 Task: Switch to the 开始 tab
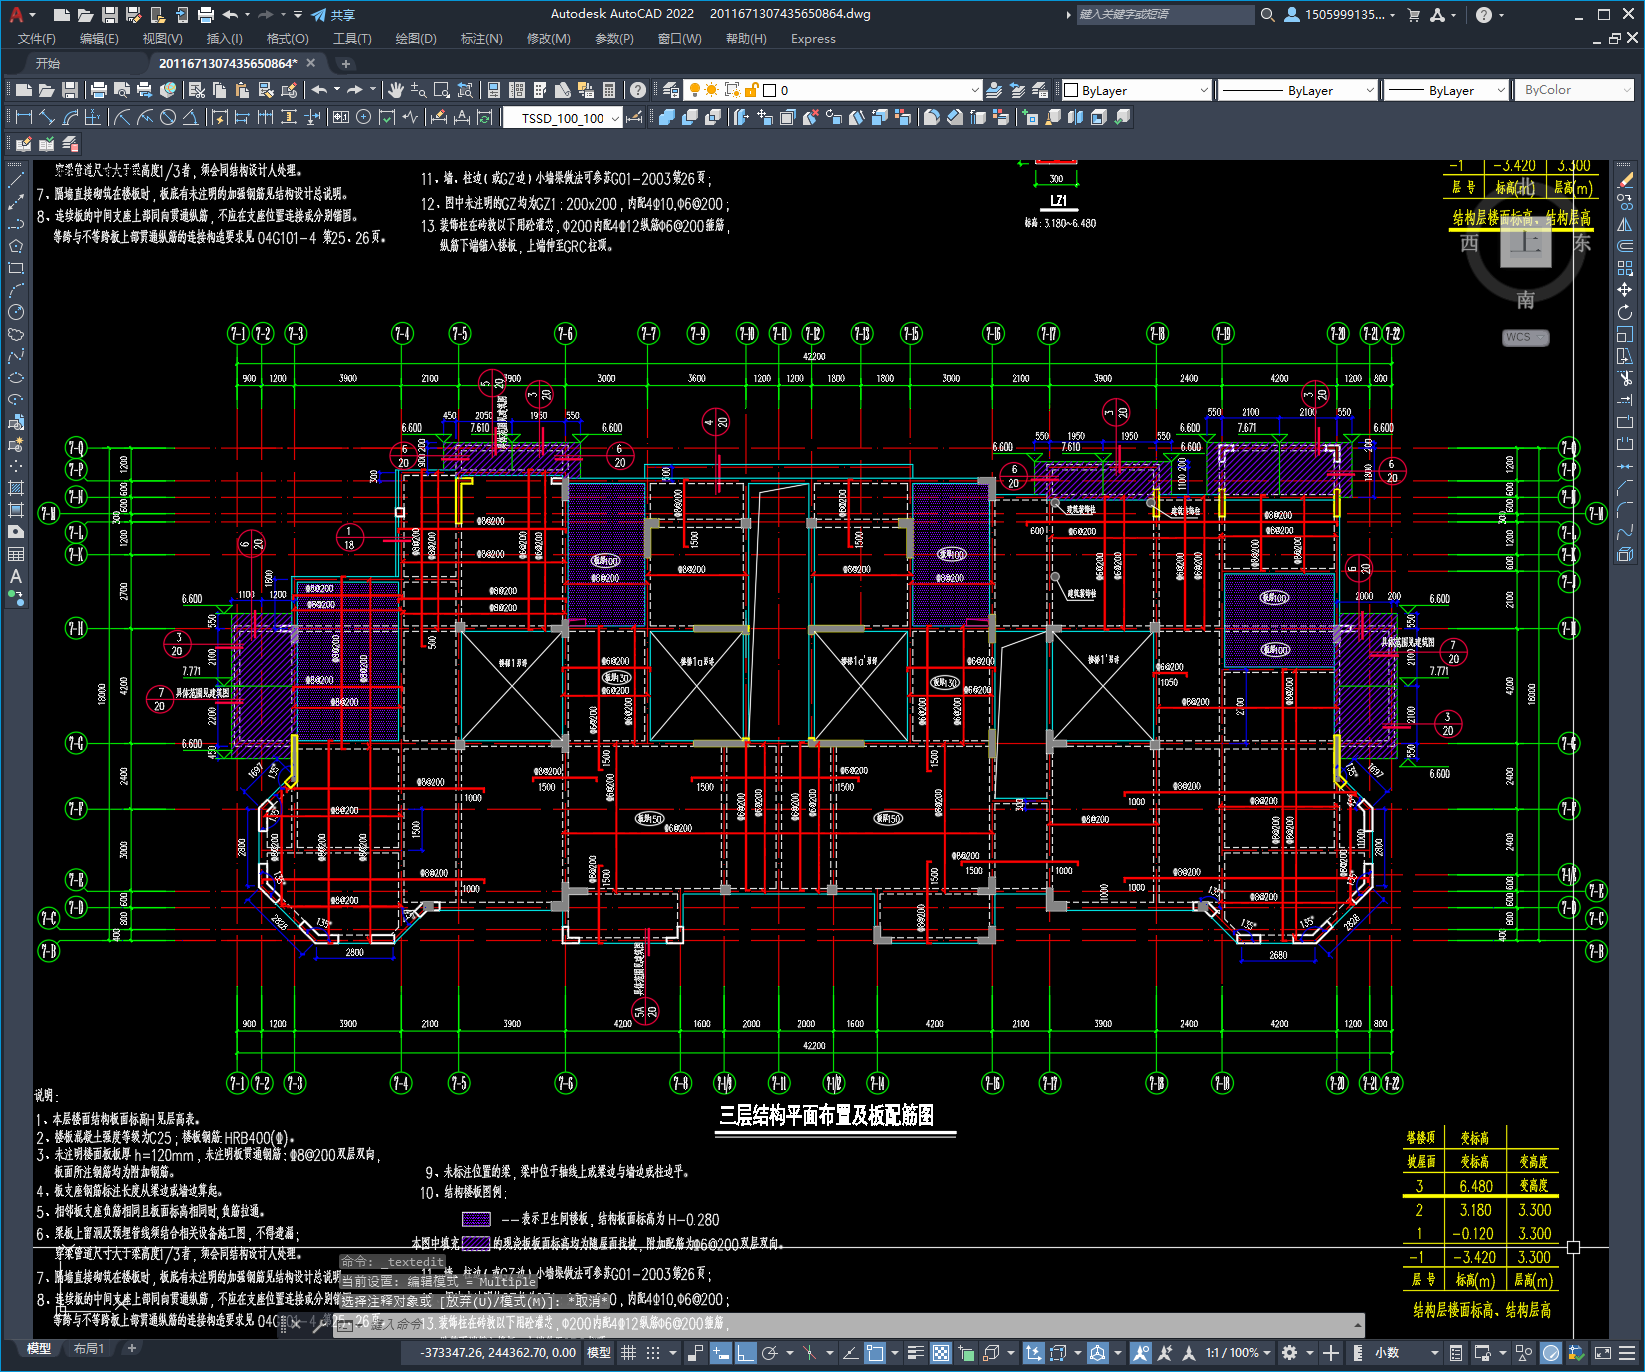click(x=48, y=63)
